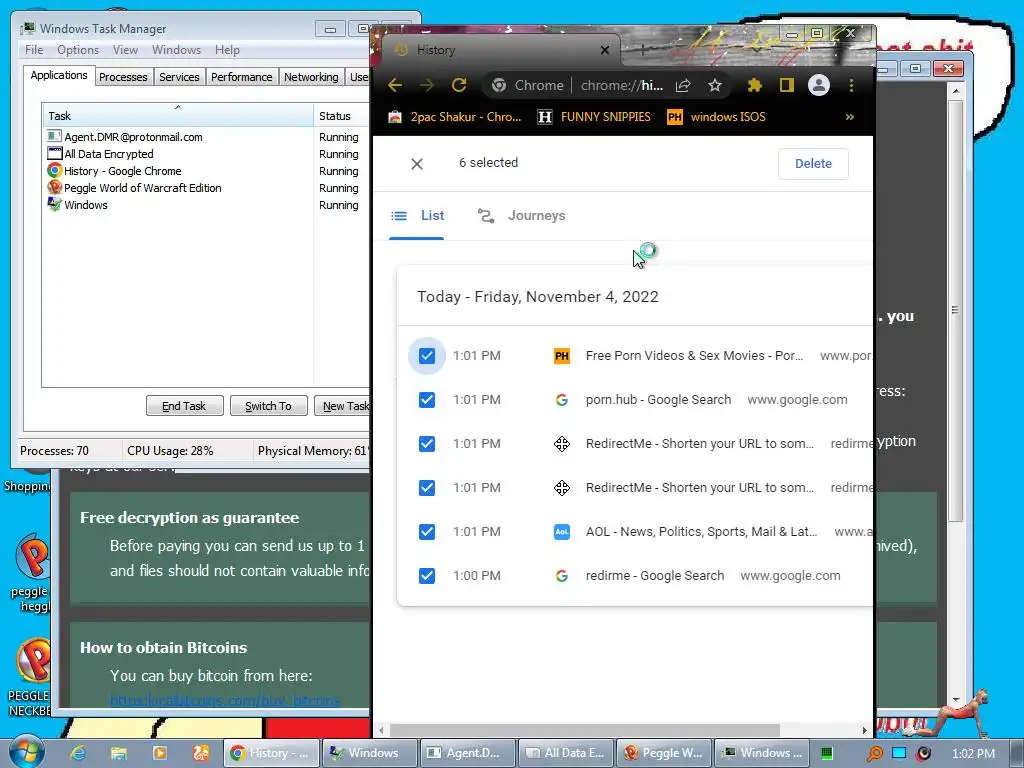Uncheck first RedirectMe history entry
The width and height of the screenshot is (1024, 768).
(x=426, y=444)
